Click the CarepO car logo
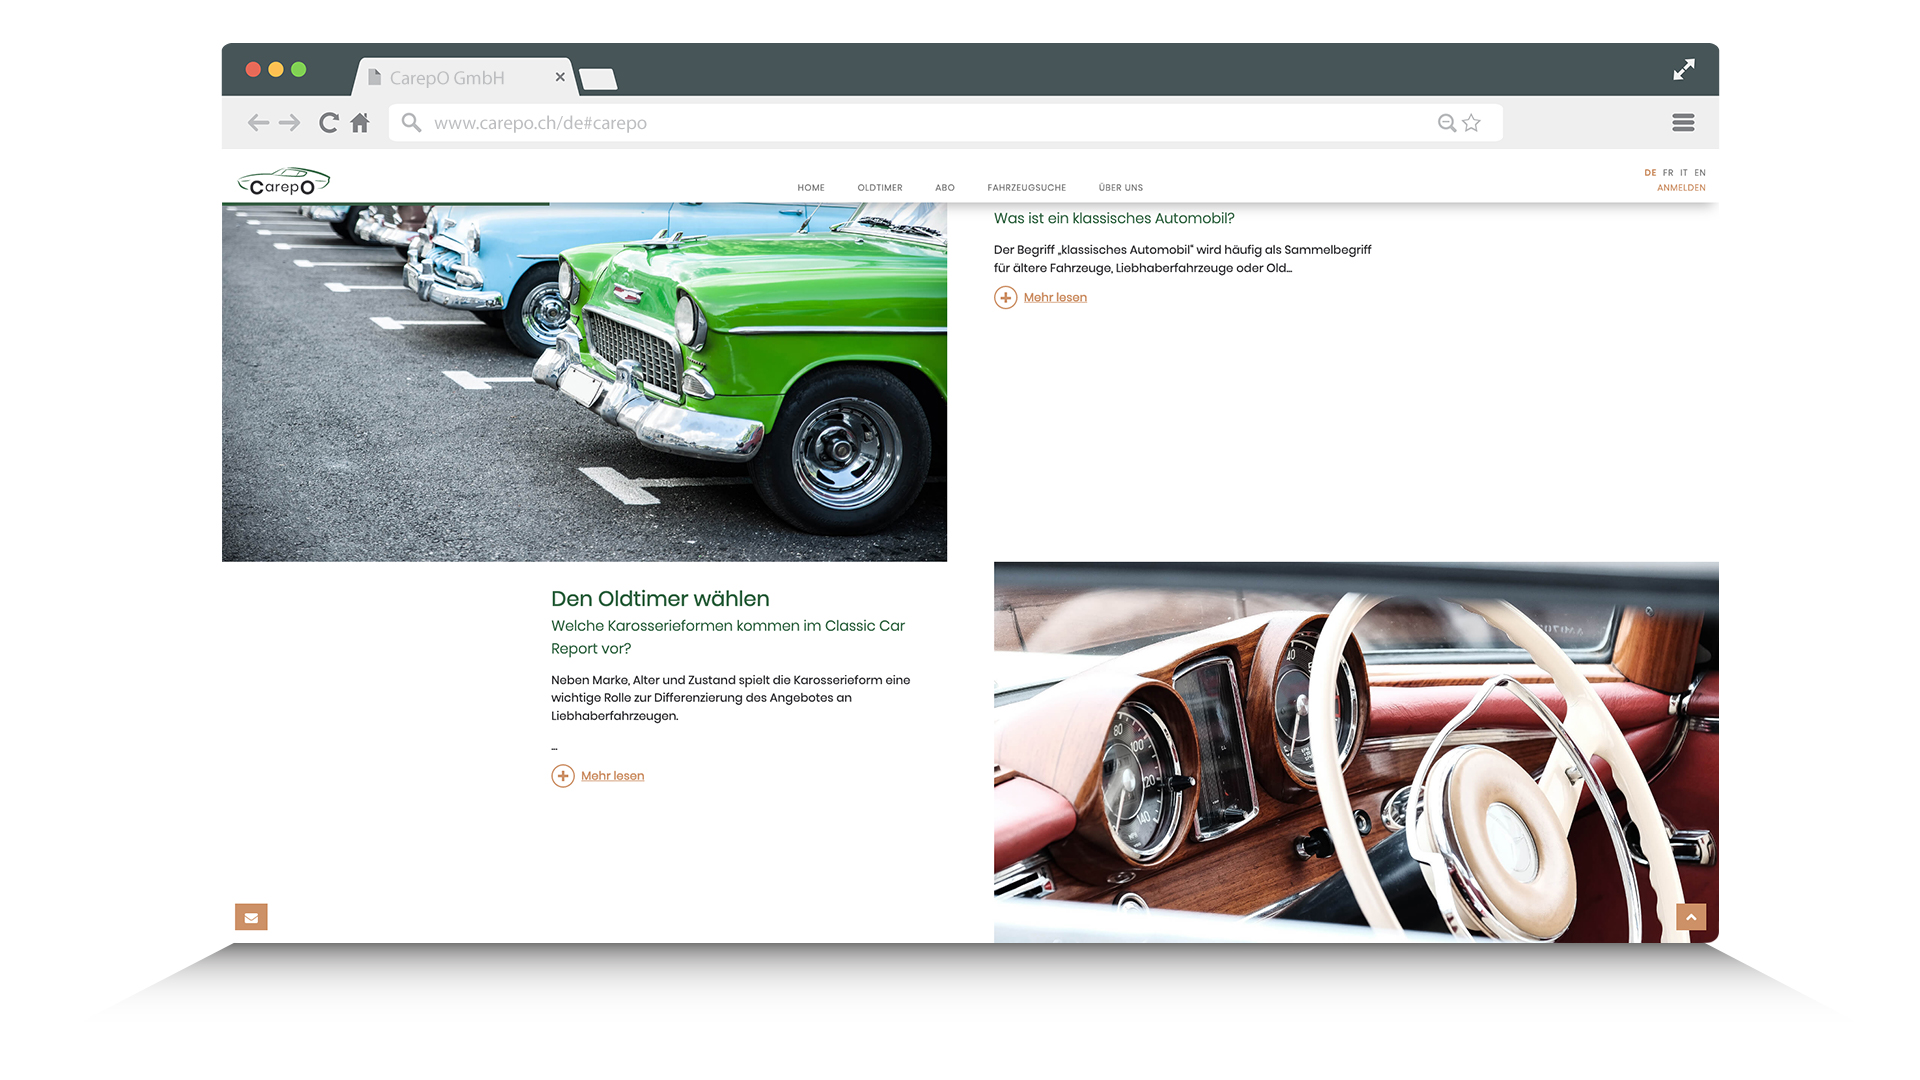This screenshot has height=1080, width=1920. click(283, 181)
